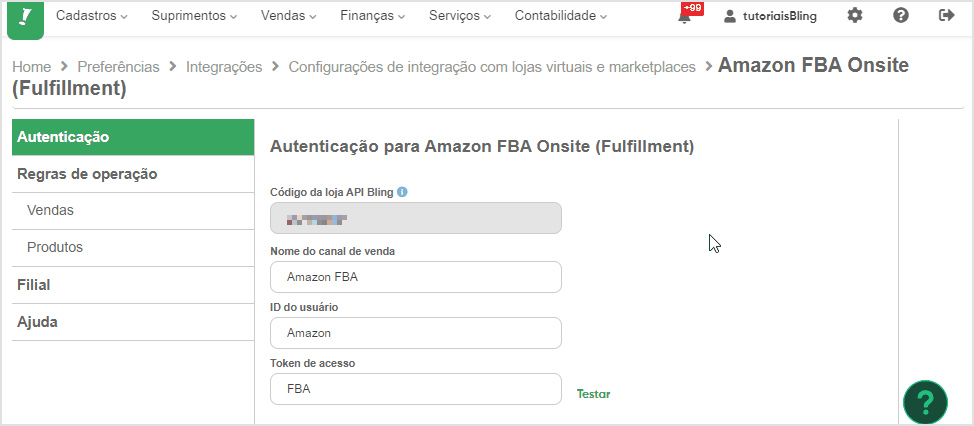
Task: Click the Testar link
Action: 593,394
